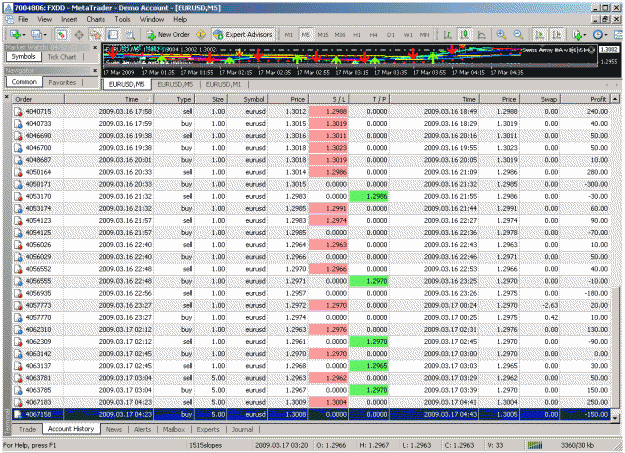
Task: Open the Tools menu
Action: [122, 19]
